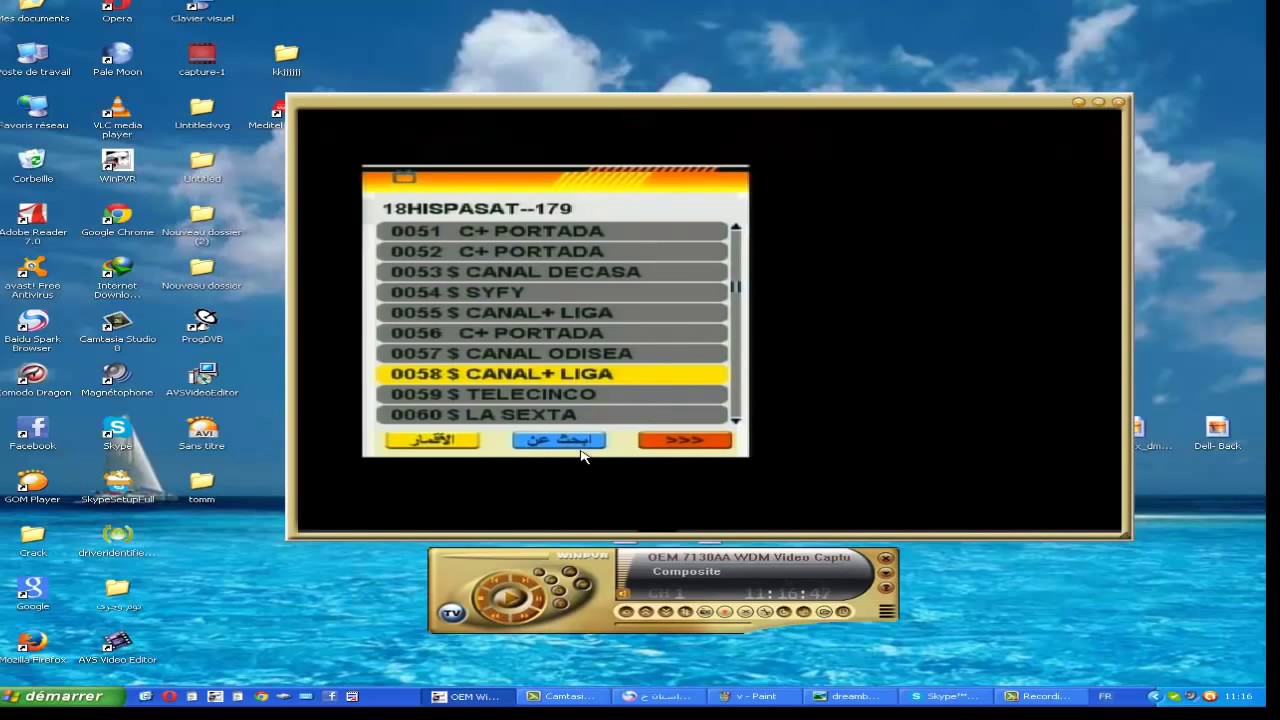Image resolution: width=1280 pixels, height=720 pixels.
Task: Select channel 0059 TELECINCO
Action: (x=551, y=394)
